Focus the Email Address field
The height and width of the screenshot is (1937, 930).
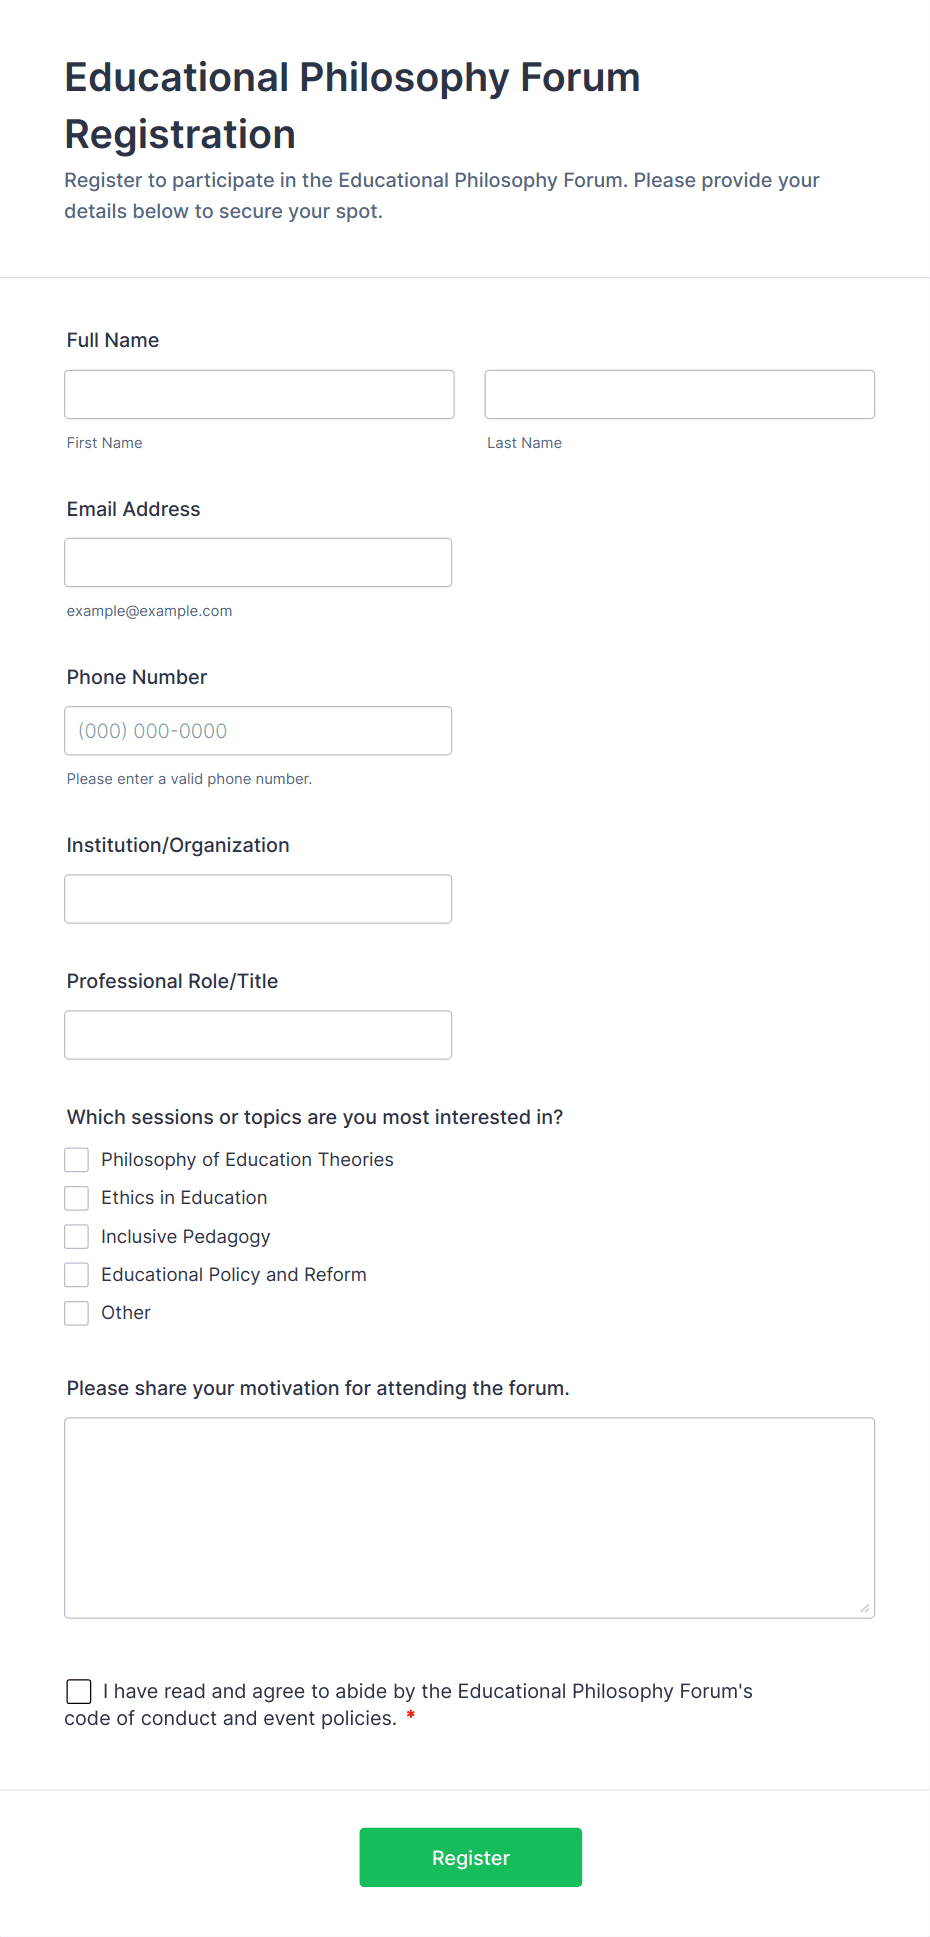pyautogui.click(x=258, y=562)
